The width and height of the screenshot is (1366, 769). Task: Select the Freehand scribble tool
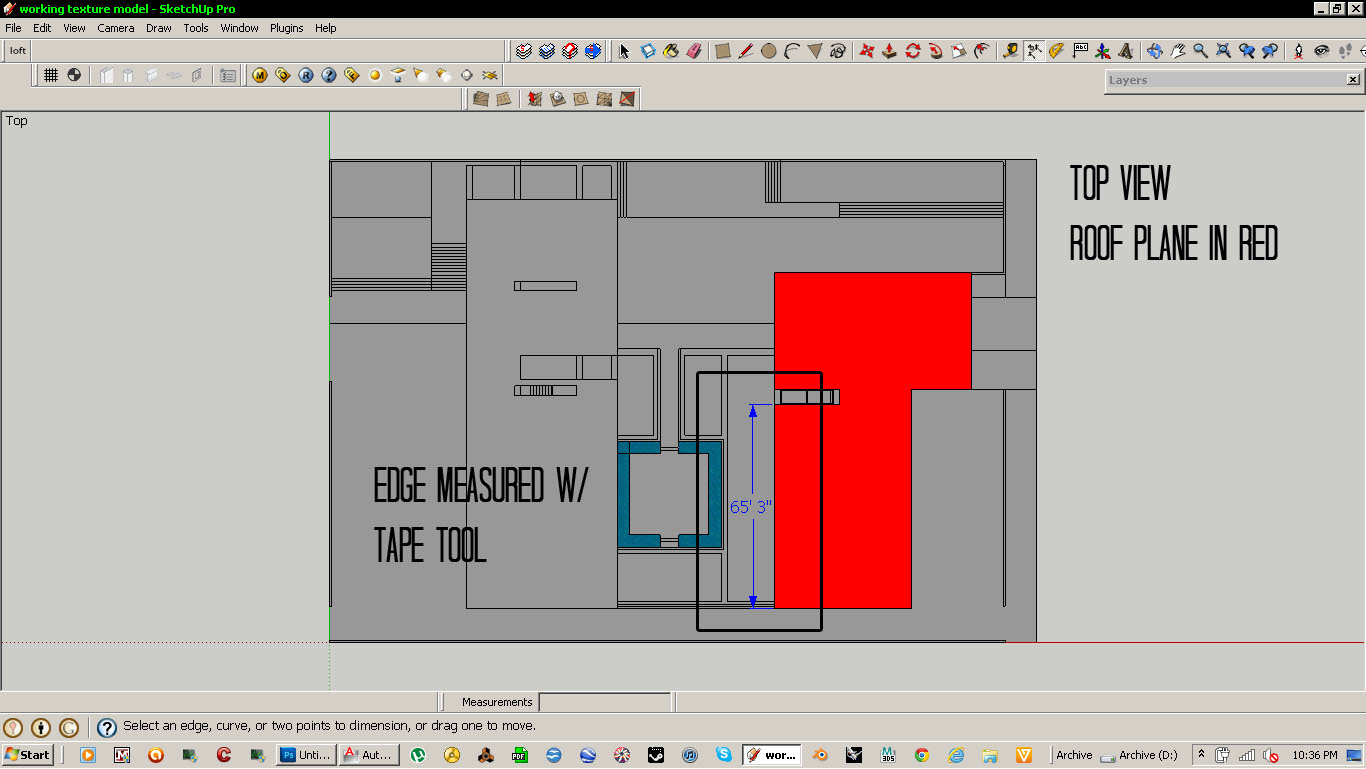838,51
